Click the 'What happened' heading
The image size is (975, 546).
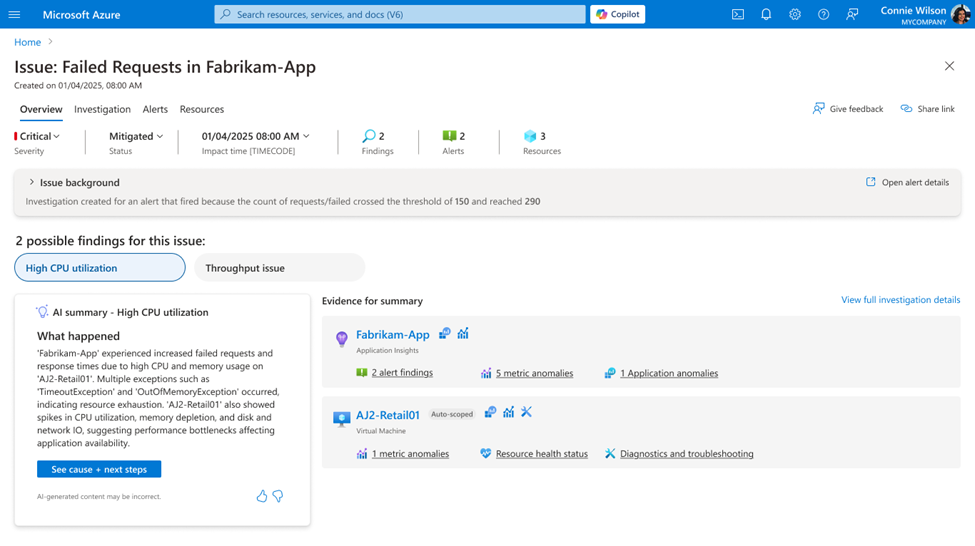[x=78, y=336]
